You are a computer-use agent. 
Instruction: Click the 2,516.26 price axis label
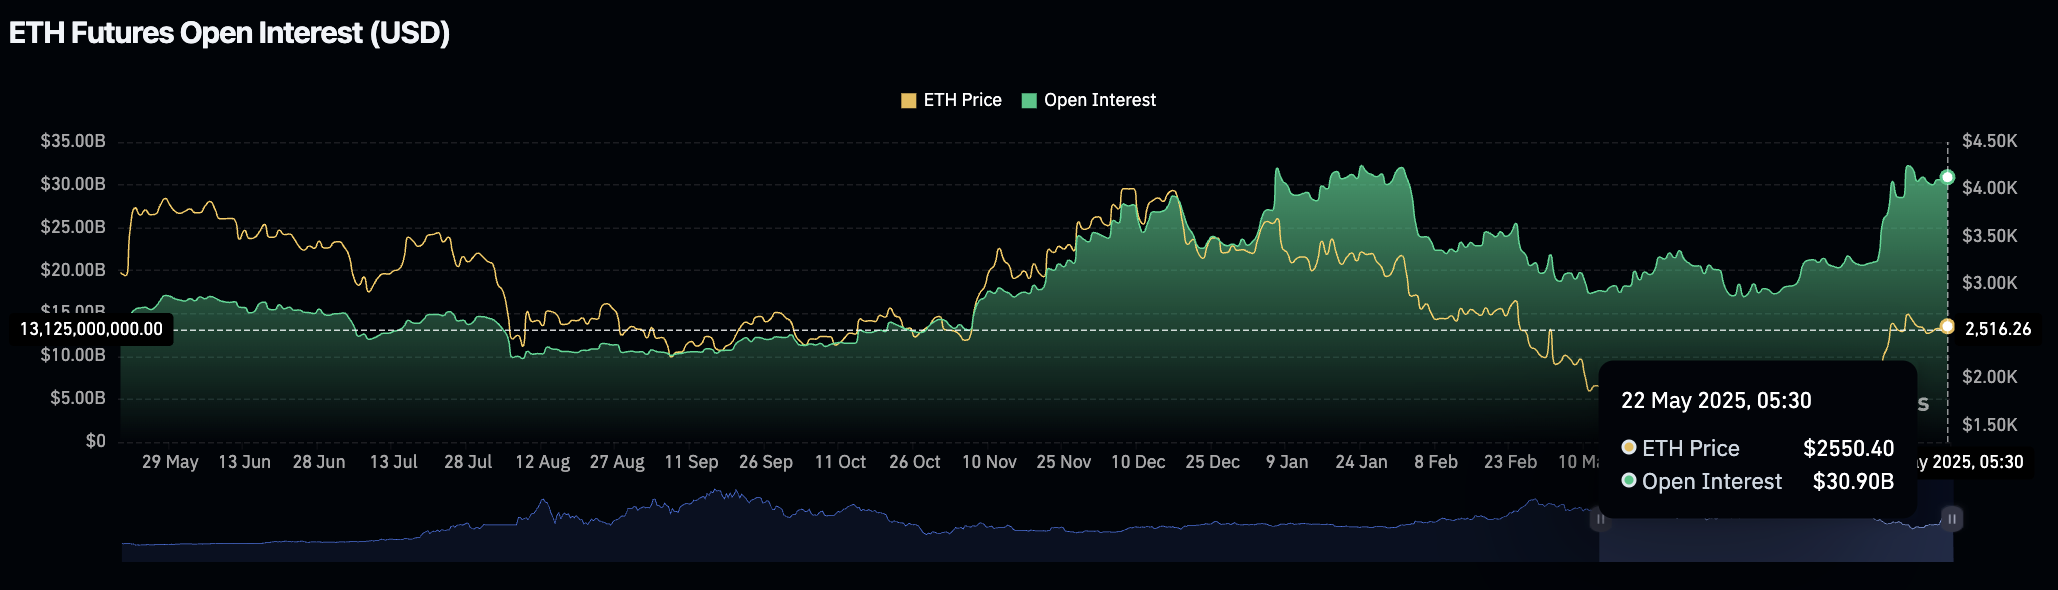pyautogui.click(x=1997, y=329)
